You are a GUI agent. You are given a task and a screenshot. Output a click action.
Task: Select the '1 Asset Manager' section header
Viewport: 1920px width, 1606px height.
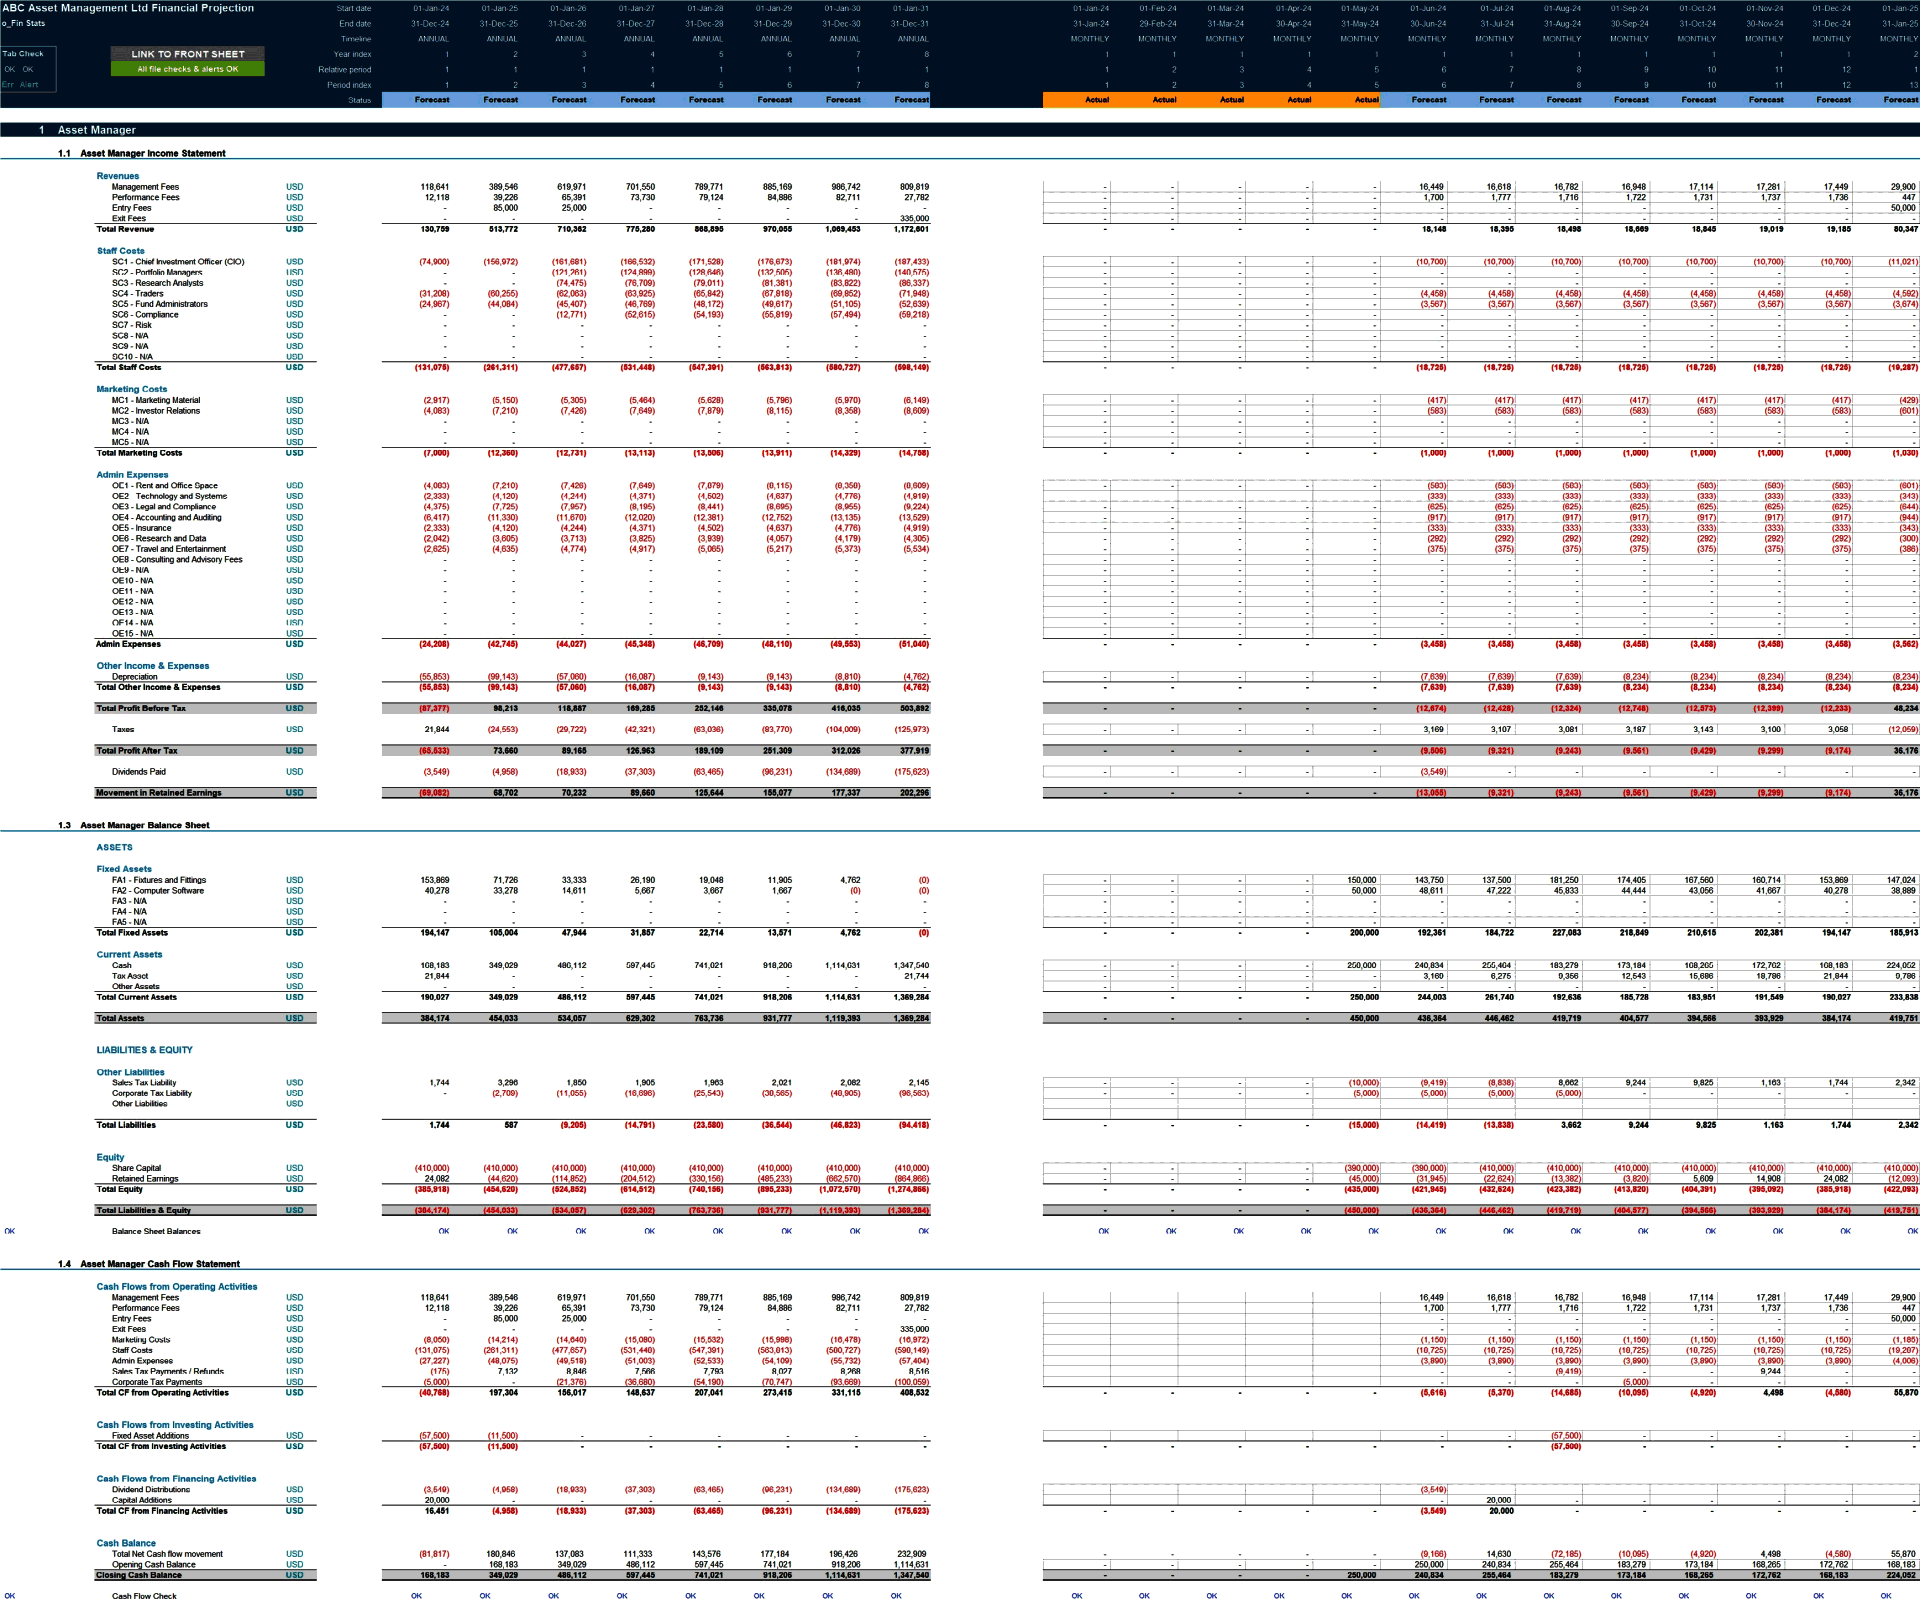(x=87, y=130)
